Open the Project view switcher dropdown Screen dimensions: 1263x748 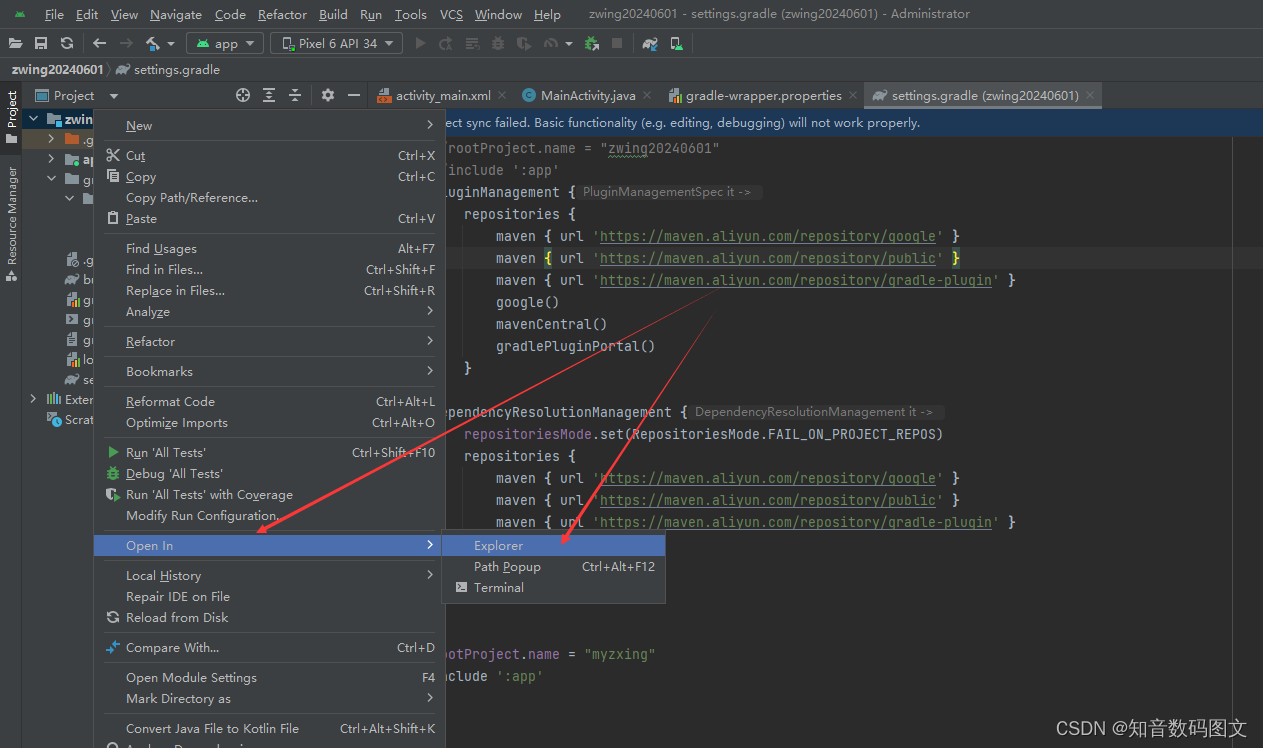click(x=112, y=95)
